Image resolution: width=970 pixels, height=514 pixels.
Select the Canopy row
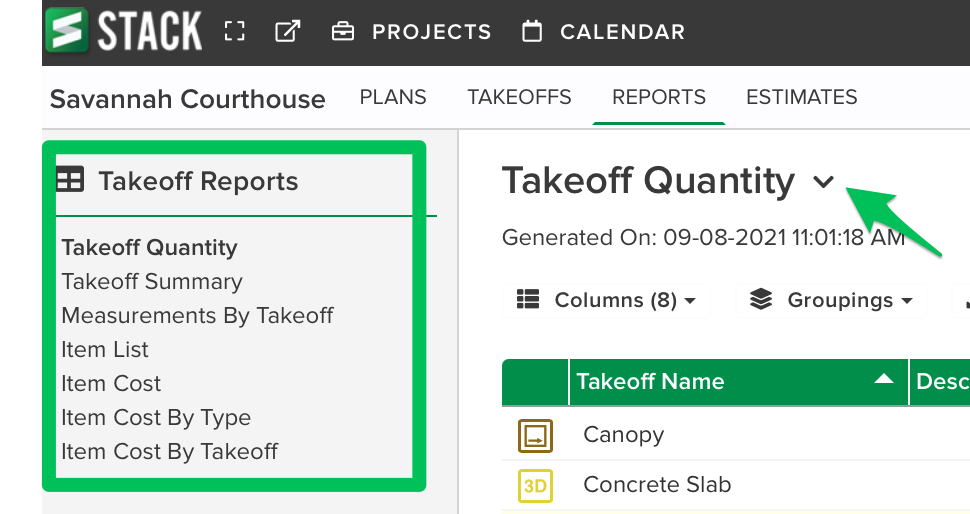pos(736,435)
